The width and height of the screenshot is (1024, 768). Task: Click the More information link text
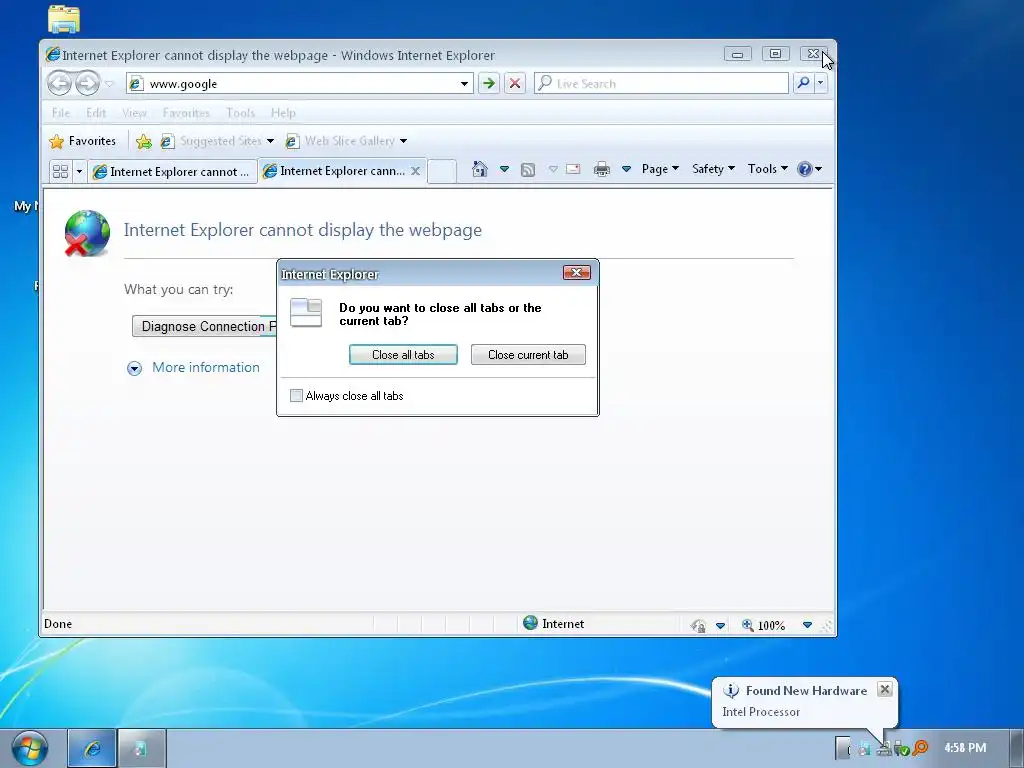[206, 367]
